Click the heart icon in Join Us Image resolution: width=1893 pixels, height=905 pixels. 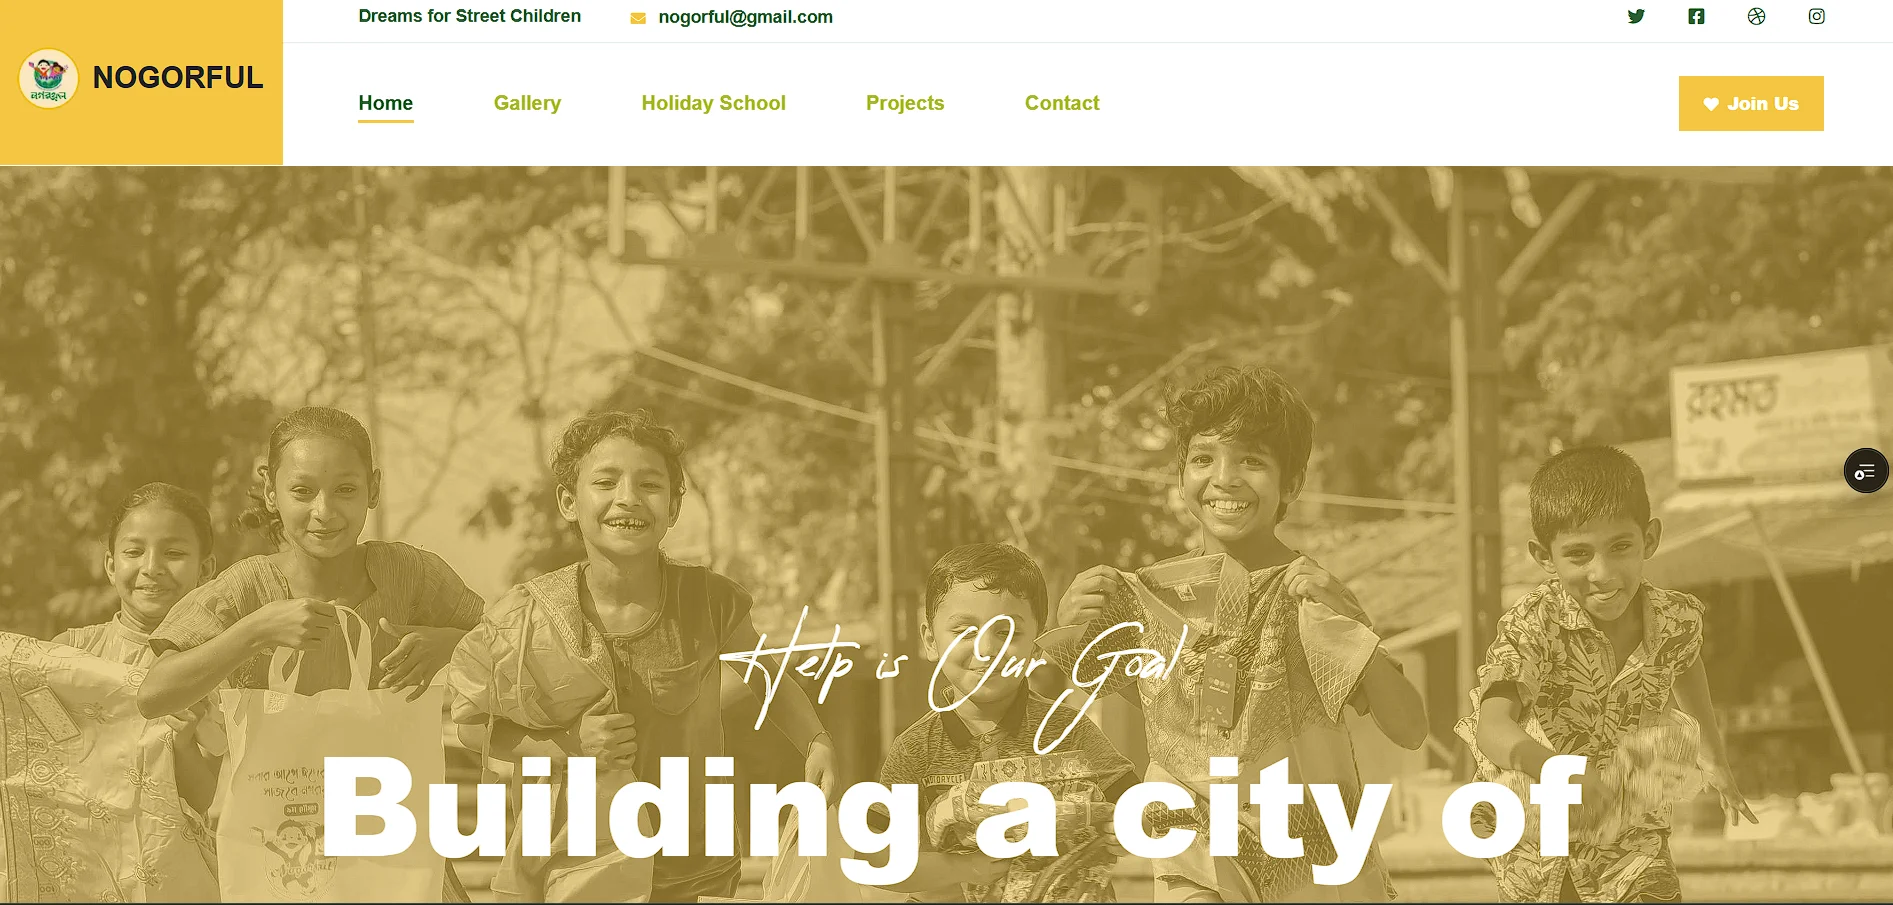[x=1711, y=104]
